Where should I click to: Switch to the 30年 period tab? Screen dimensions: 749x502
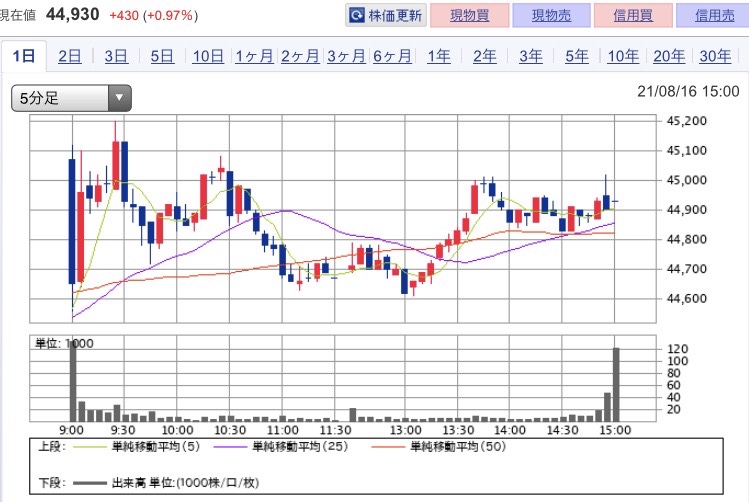(715, 56)
